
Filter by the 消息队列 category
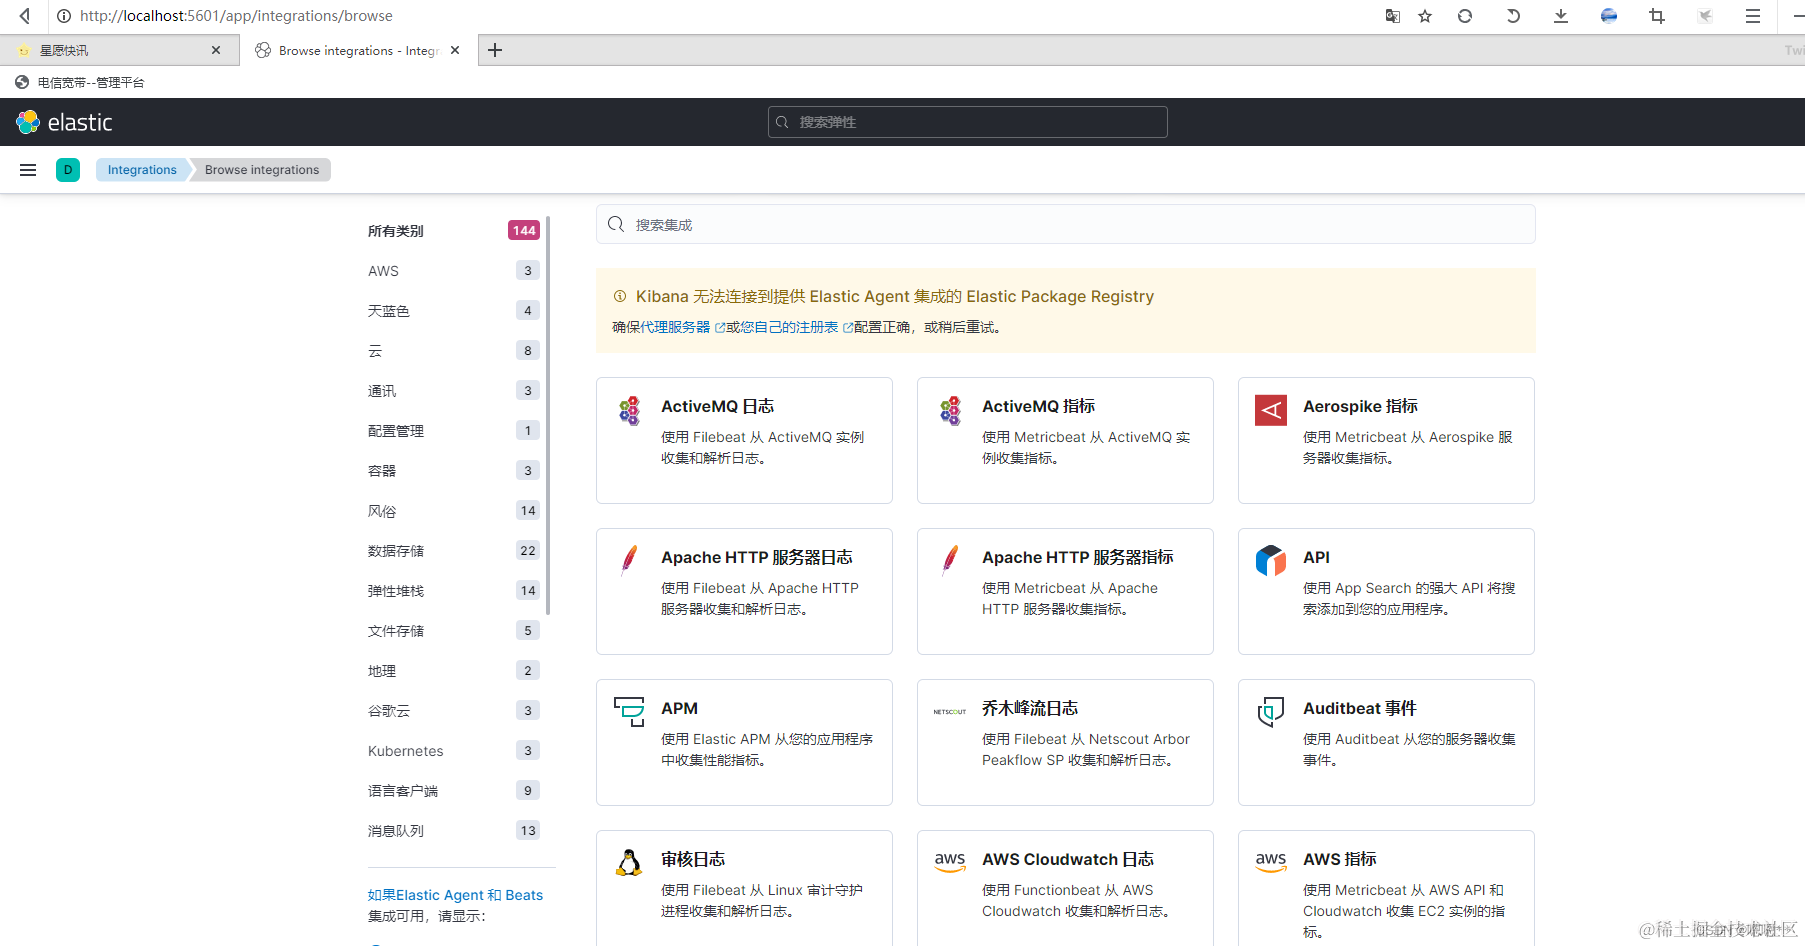(x=454, y=831)
